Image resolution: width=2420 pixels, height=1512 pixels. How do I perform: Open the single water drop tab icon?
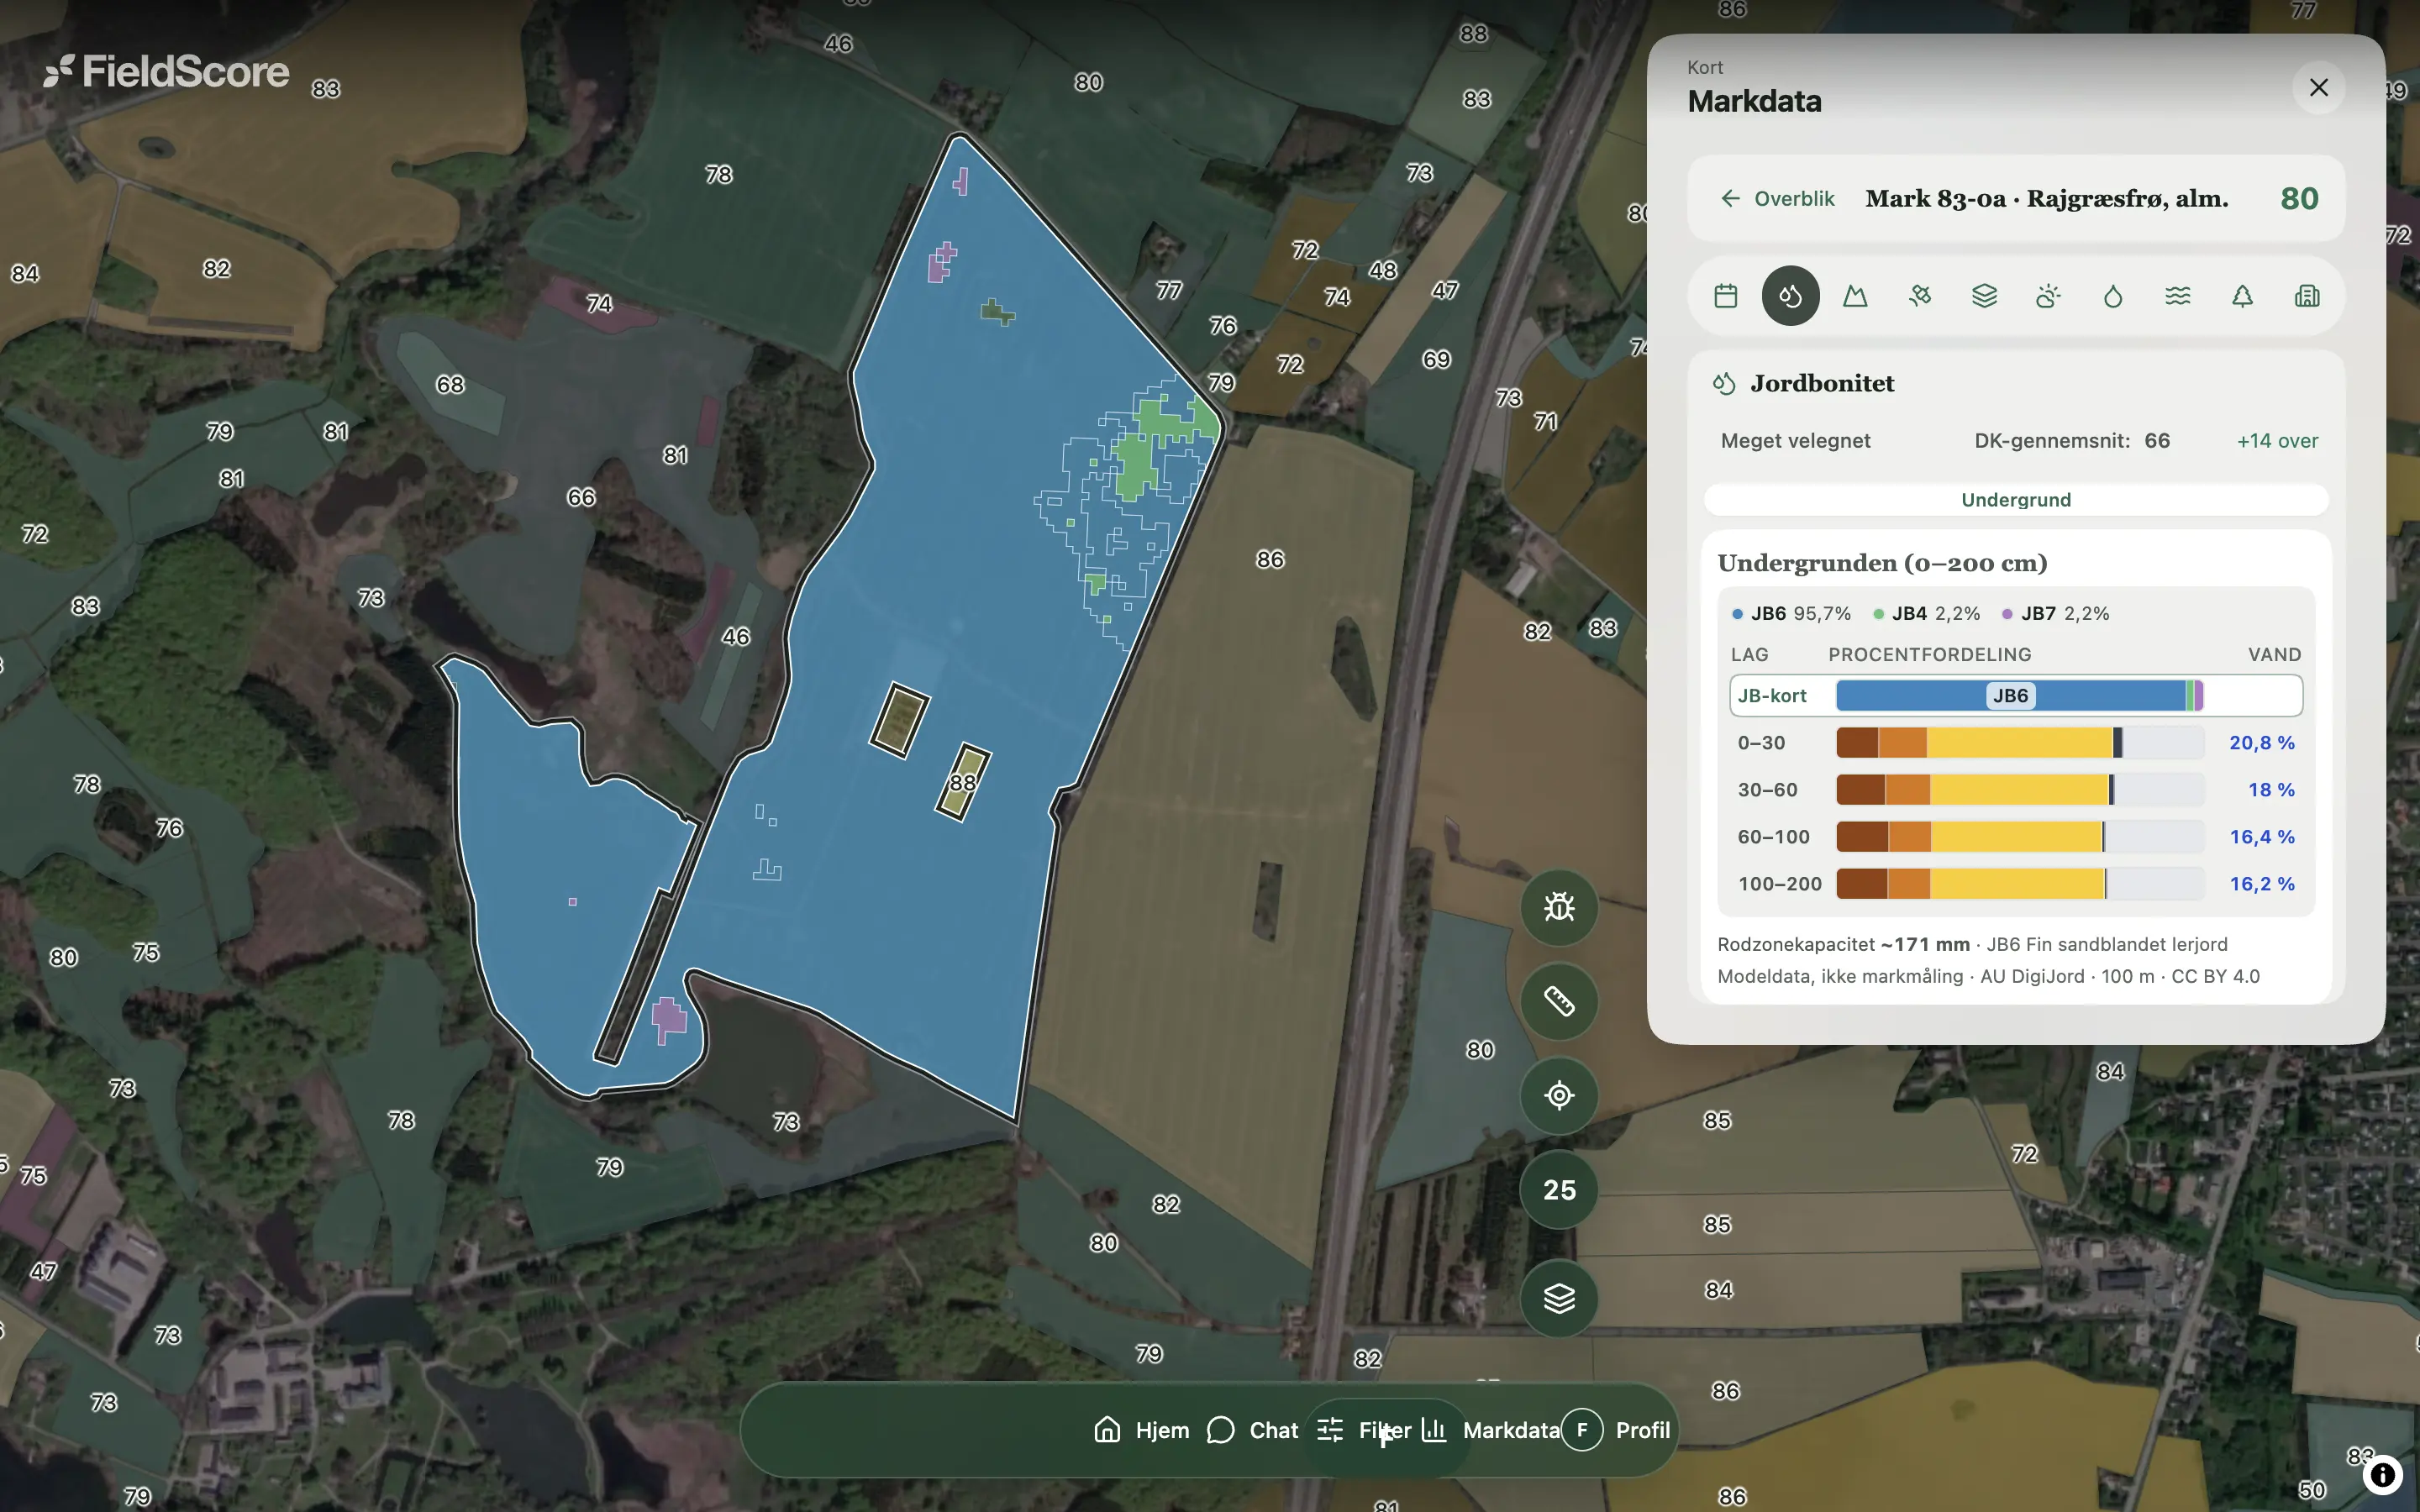click(x=2113, y=296)
